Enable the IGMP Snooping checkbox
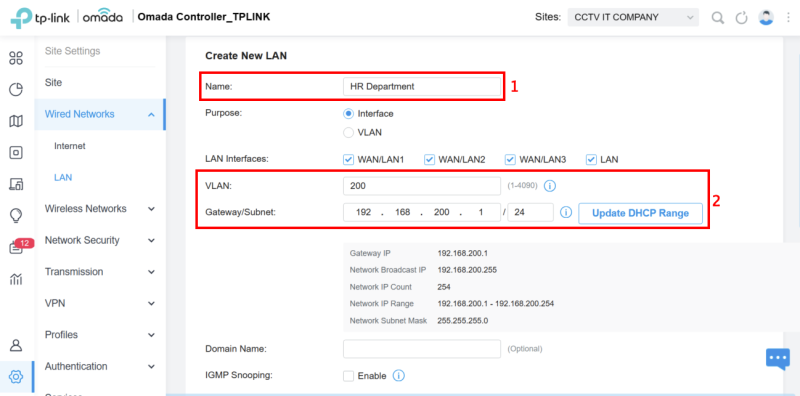Viewport: 800px width, 396px height. [x=348, y=376]
